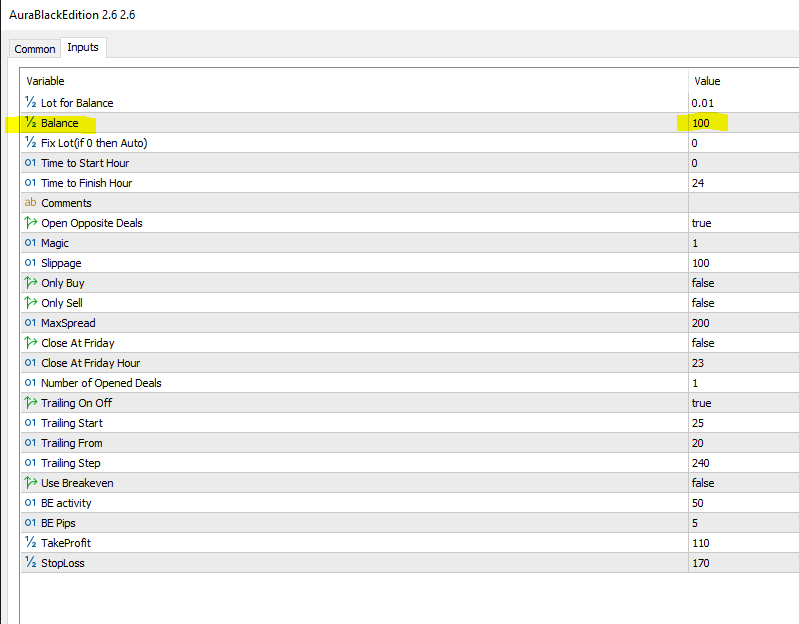Click the Value column header
The height and width of the screenshot is (624, 799).
(x=707, y=81)
